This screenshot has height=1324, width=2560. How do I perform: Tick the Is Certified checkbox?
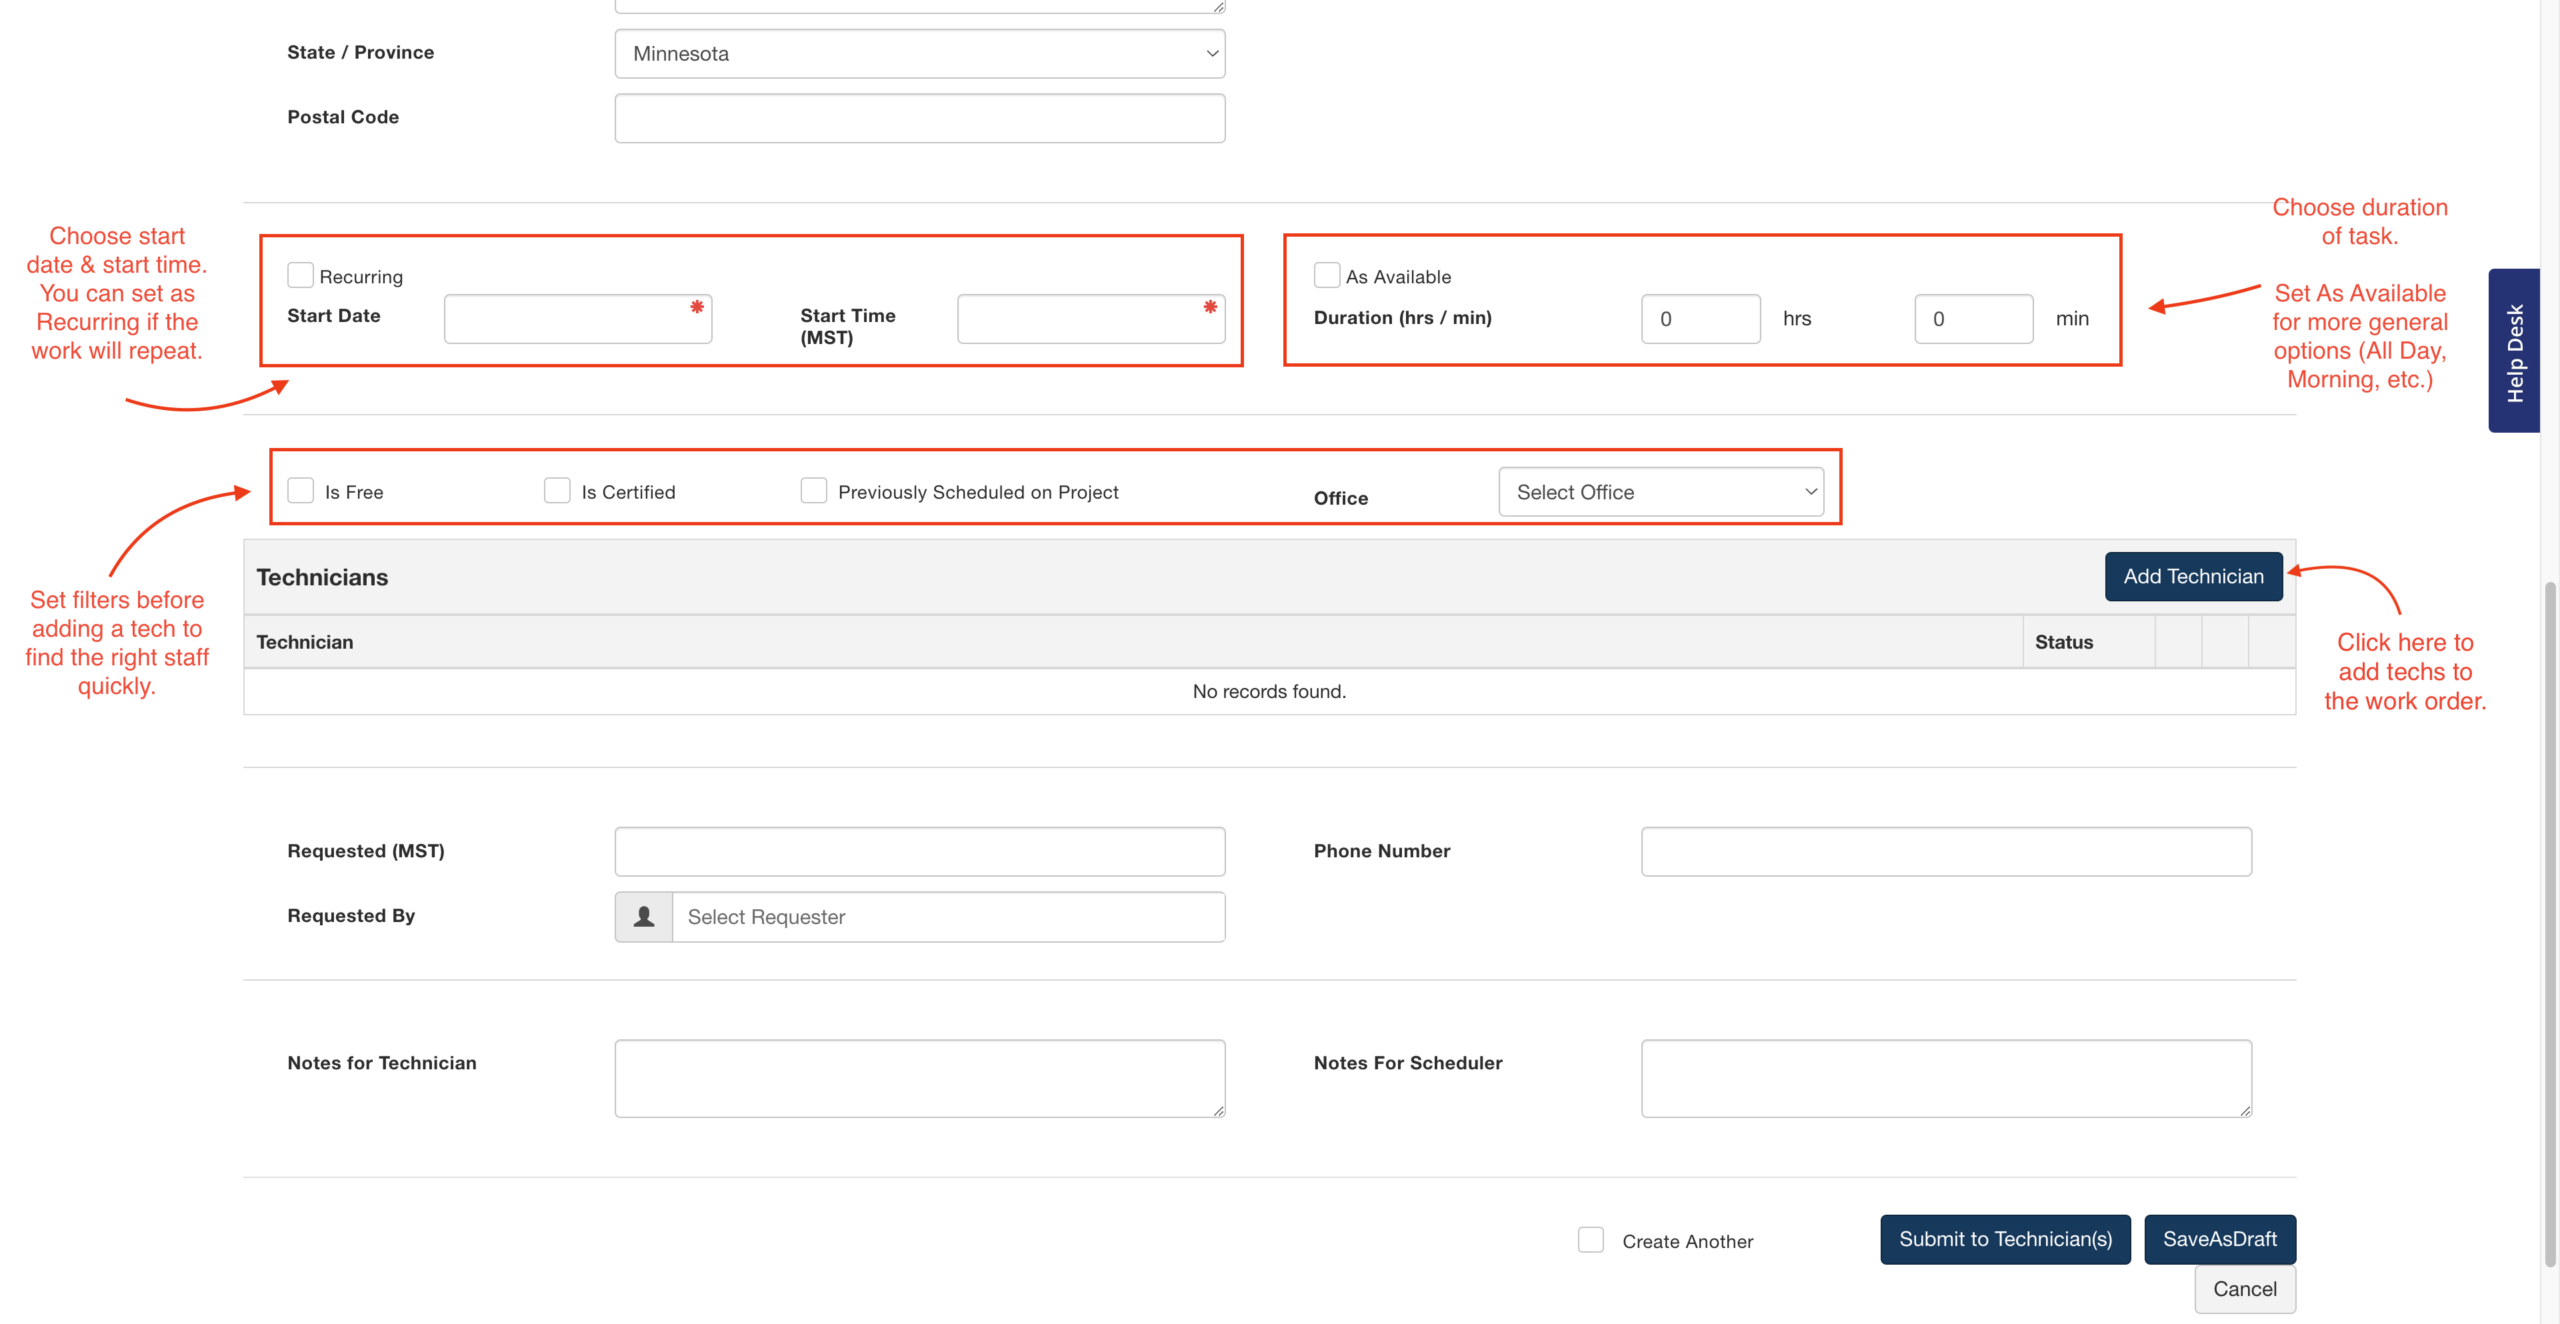click(557, 491)
